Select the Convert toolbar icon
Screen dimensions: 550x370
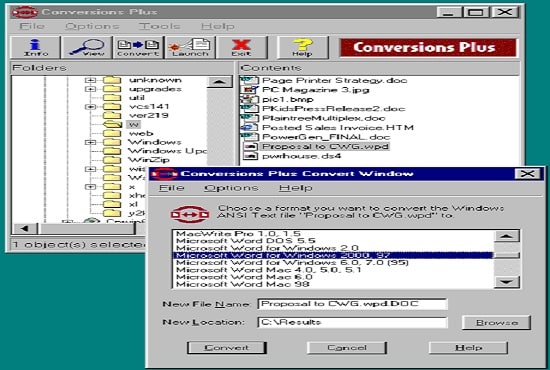point(138,47)
